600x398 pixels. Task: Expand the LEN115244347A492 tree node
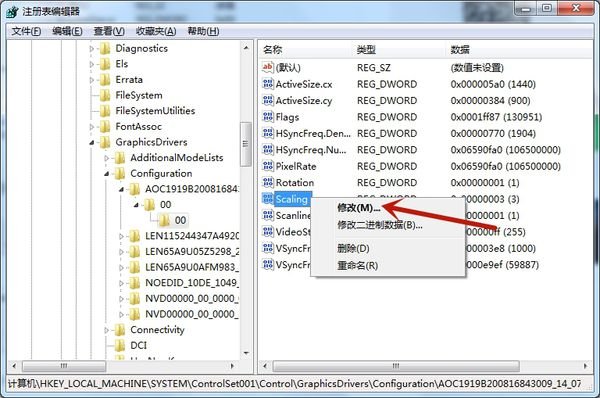click(x=121, y=237)
